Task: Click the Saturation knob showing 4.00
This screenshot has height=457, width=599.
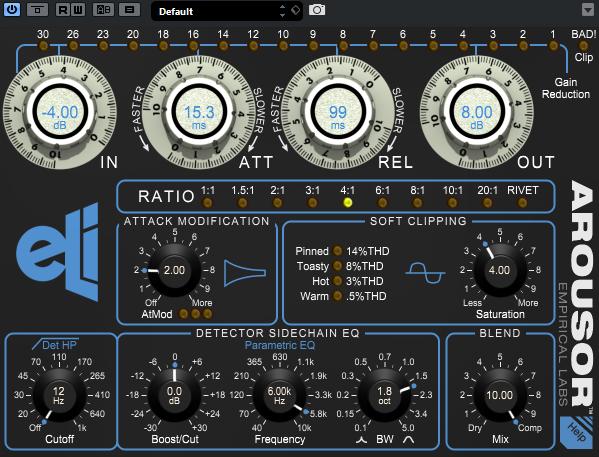Action: point(499,271)
